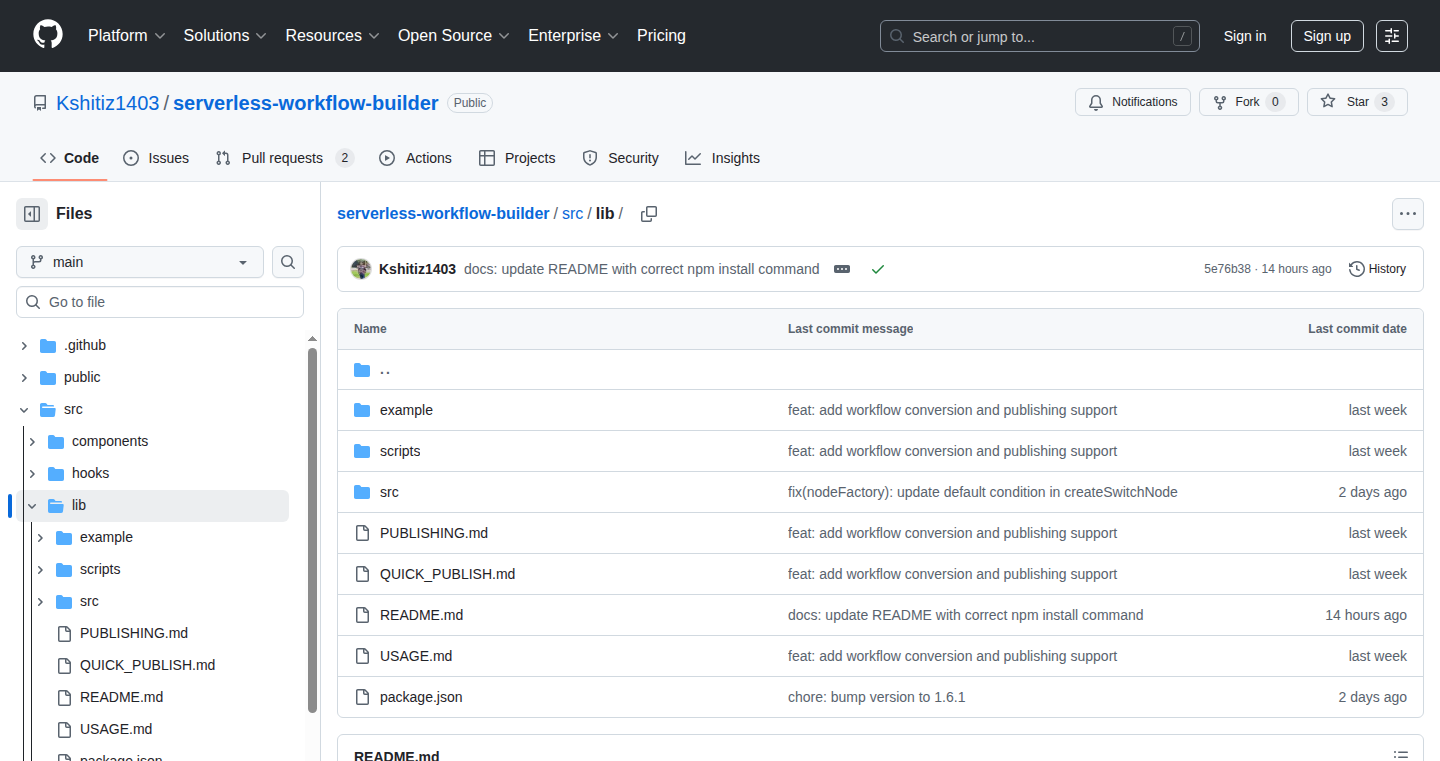
Task: Open README outline list icon
Action: click(x=1402, y=756)
